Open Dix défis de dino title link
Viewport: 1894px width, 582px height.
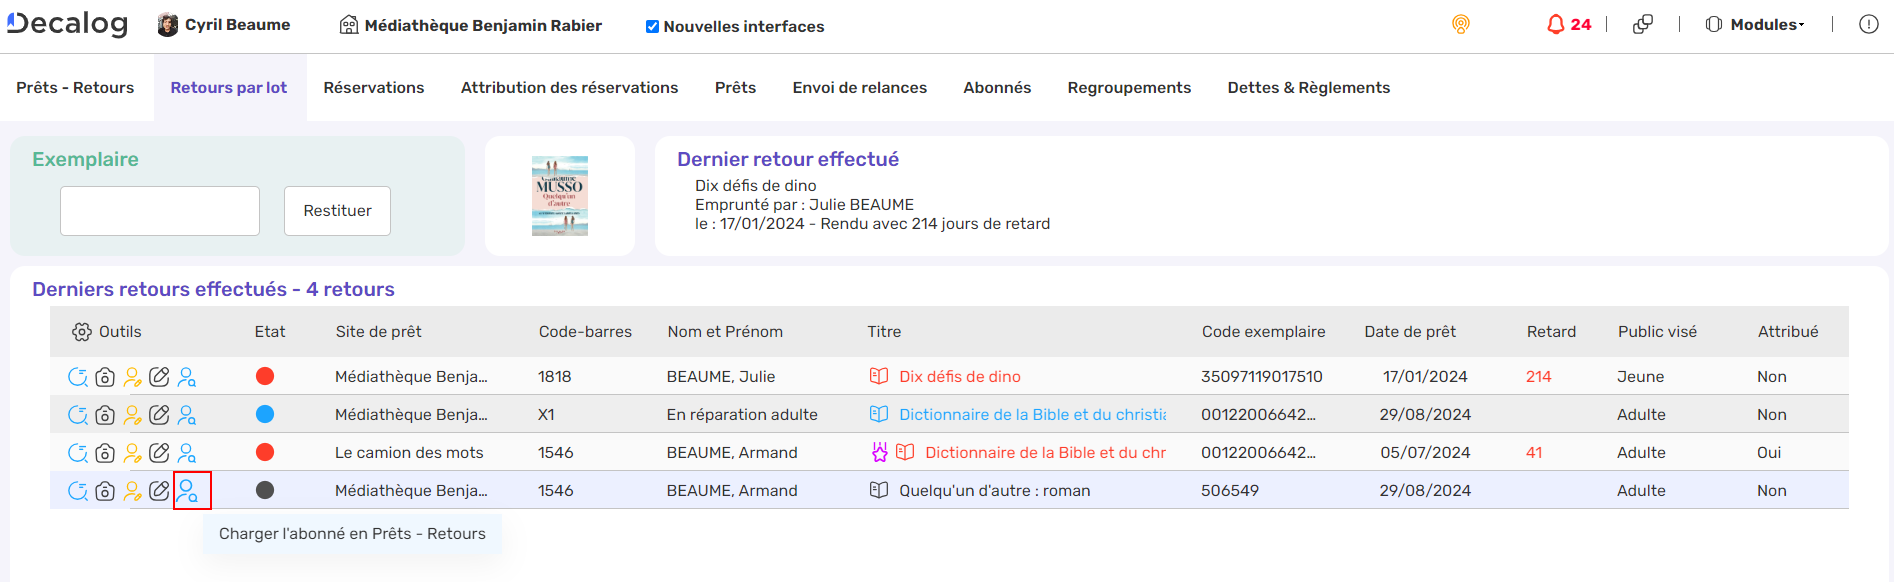pyautogui.click(x=960, y=377)
